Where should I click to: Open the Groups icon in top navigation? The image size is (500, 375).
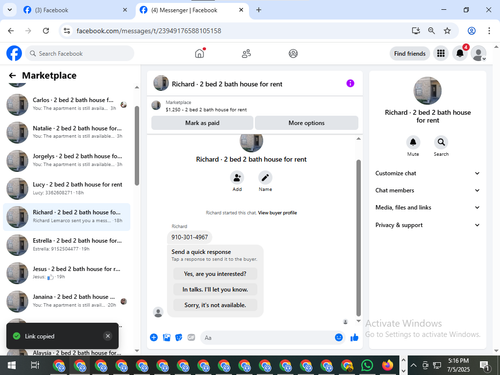[x=293, y=53]
